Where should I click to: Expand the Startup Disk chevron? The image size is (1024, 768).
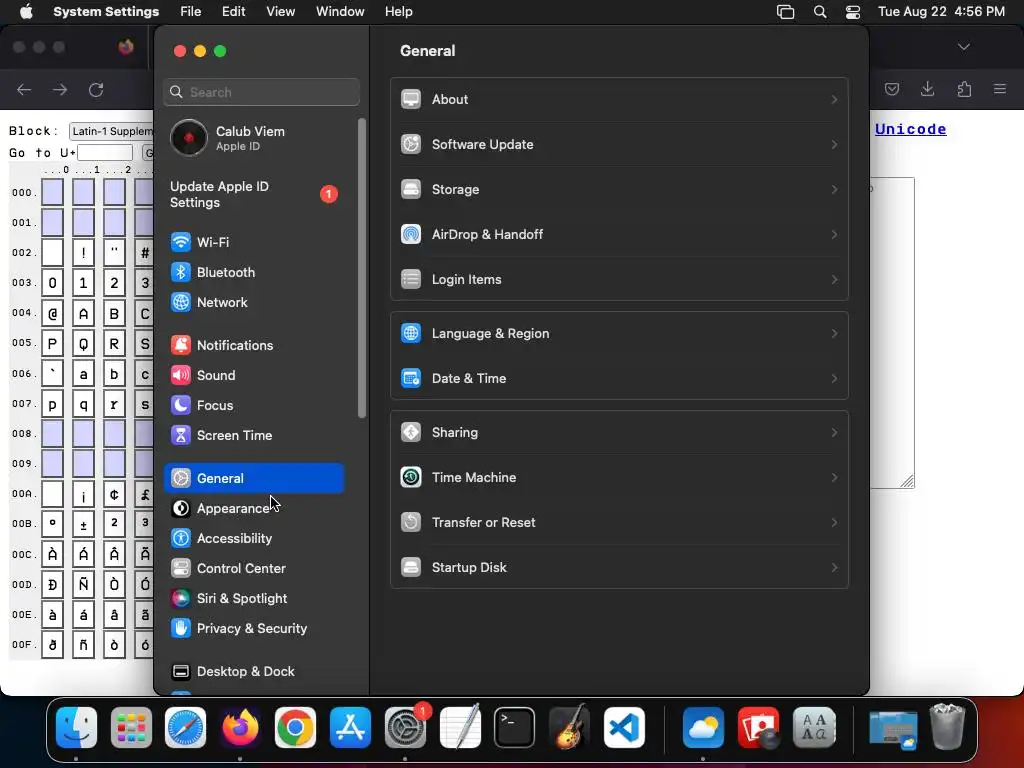pyautogui.click(x=834, y=568)
